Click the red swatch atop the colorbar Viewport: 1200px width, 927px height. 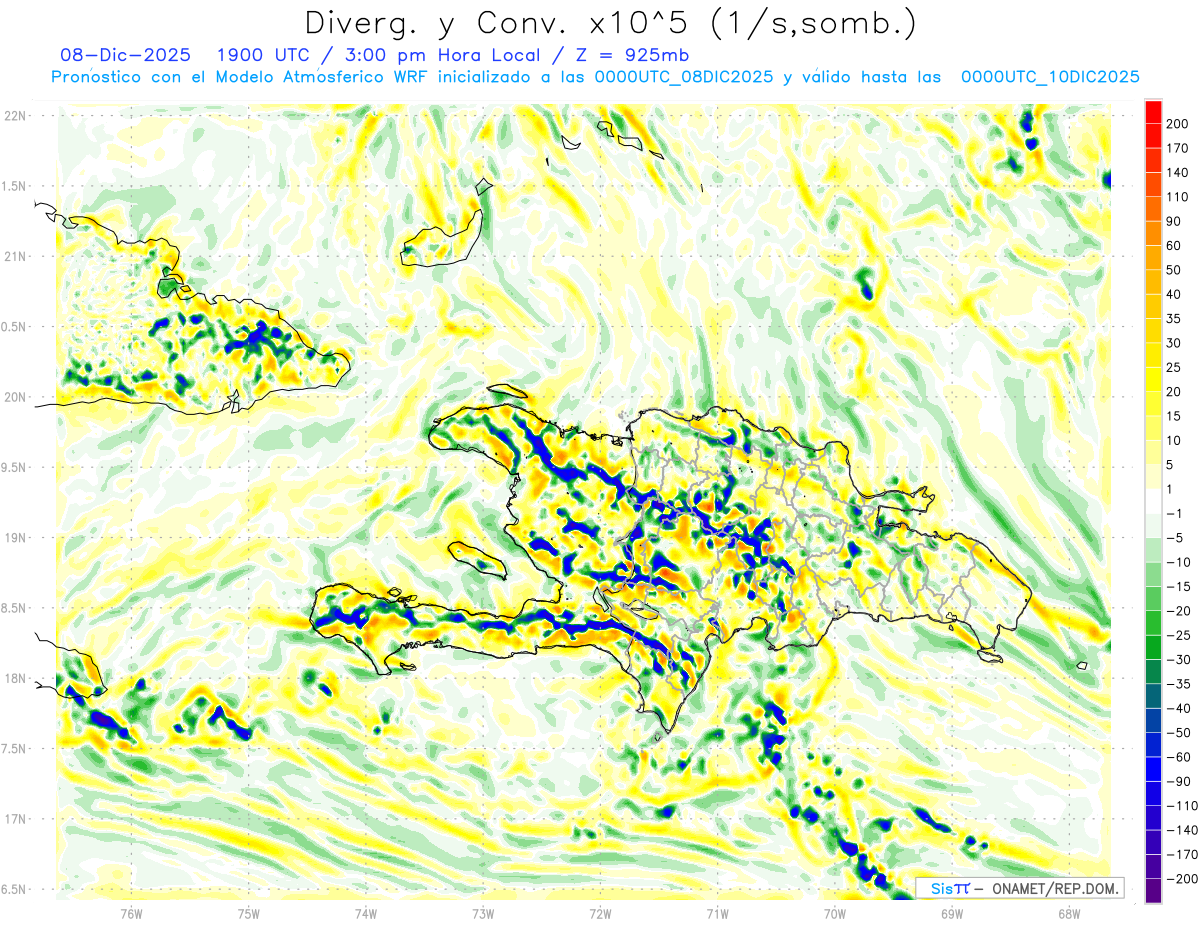[x=1154, y=111]
